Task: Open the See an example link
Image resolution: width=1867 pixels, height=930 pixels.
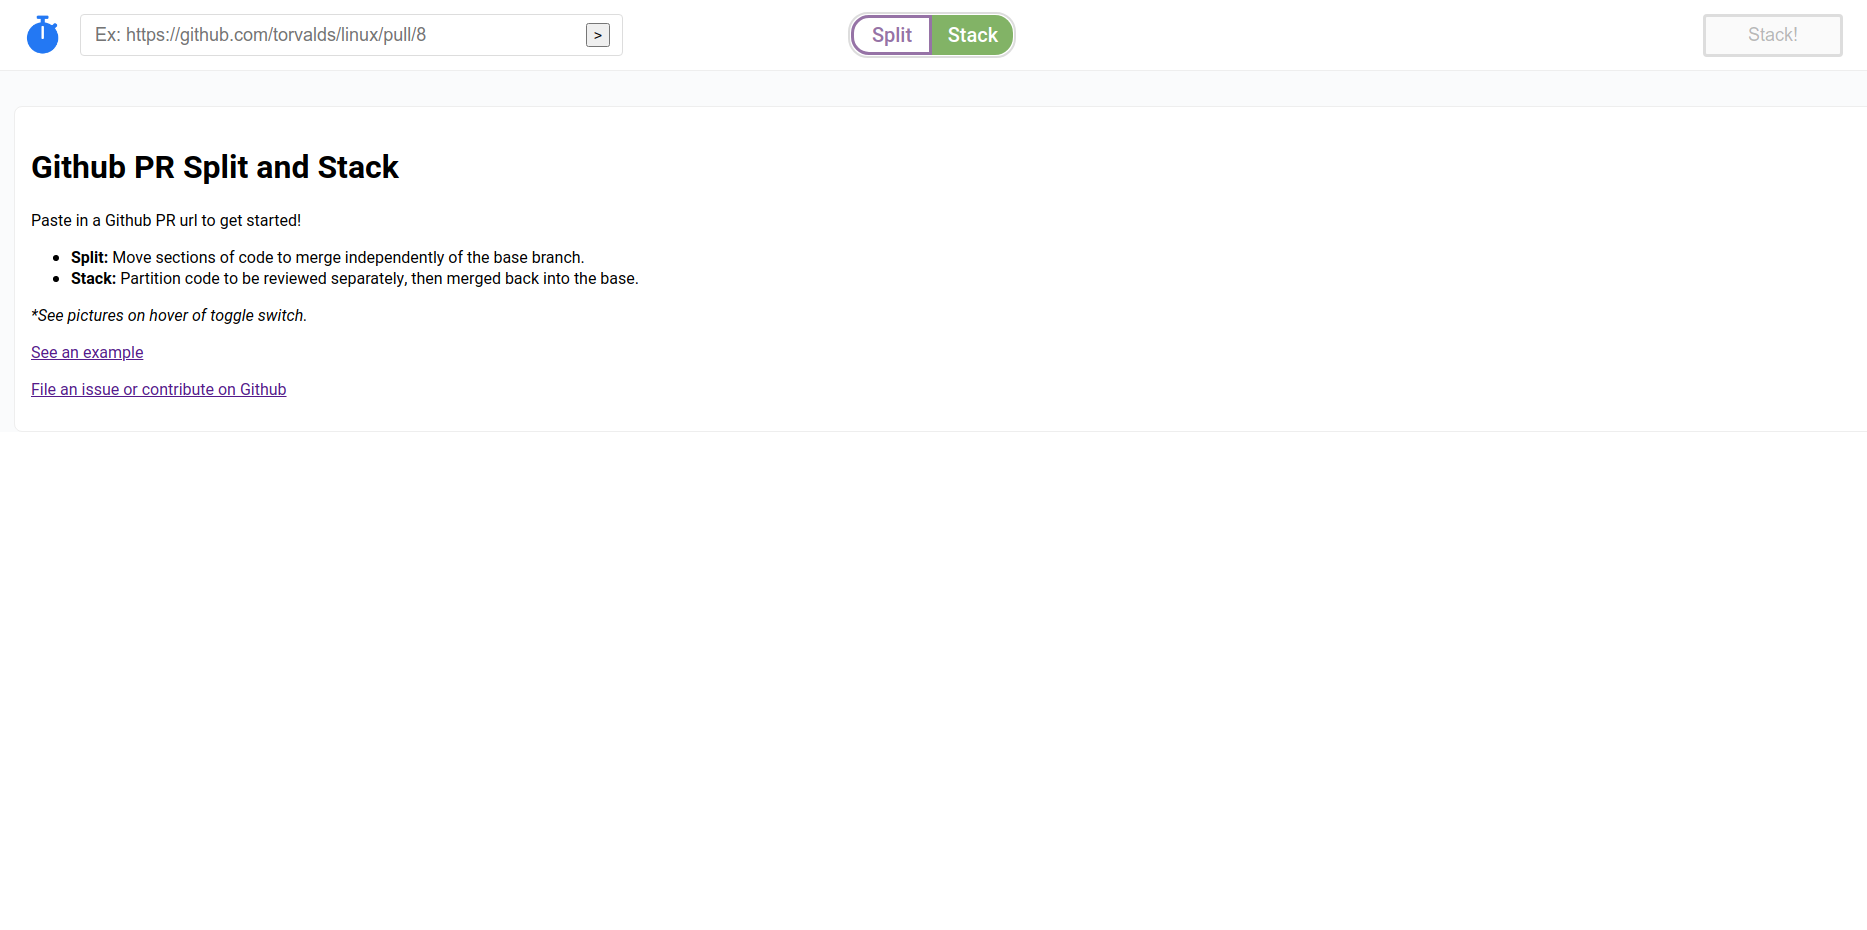Action: pos(87,352)
